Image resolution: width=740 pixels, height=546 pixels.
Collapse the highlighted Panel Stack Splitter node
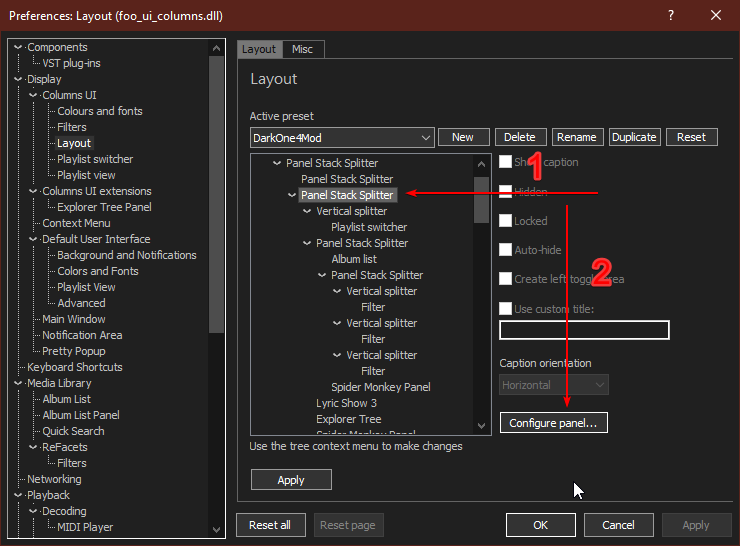pos(292,195)
